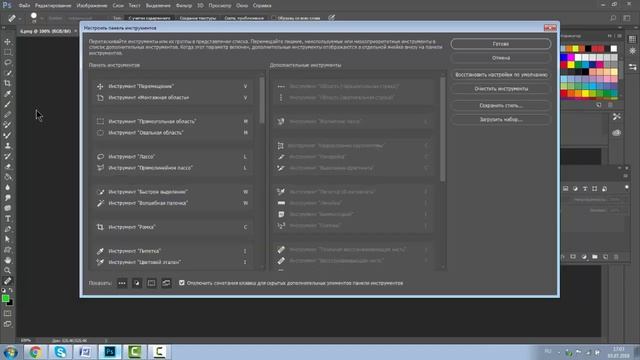The height and width of the screenshot is (360, 640).
Task: Click 'Восстановить настройки по умолчанию'
Action: [501, 75]
